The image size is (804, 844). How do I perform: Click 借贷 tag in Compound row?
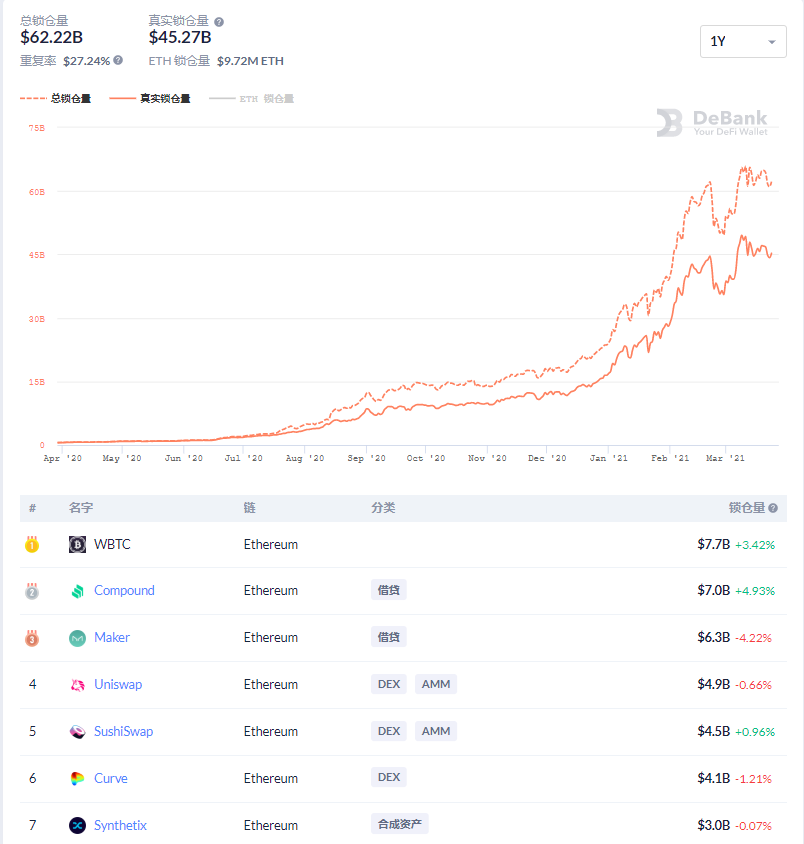[x=389, y=590]
